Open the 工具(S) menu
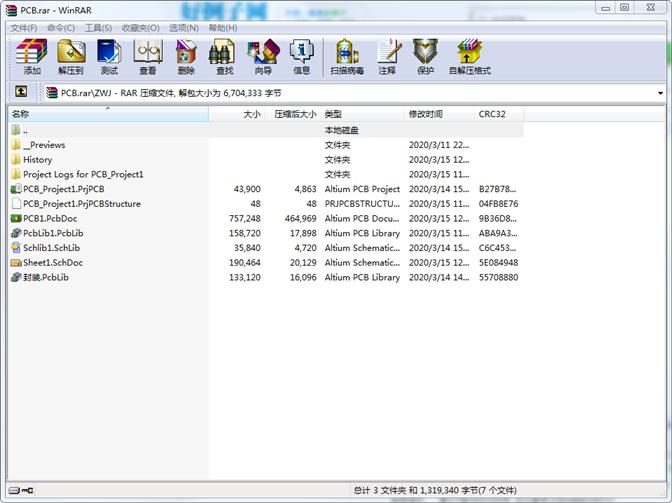The image size is (672, 503). coord(98,28)
